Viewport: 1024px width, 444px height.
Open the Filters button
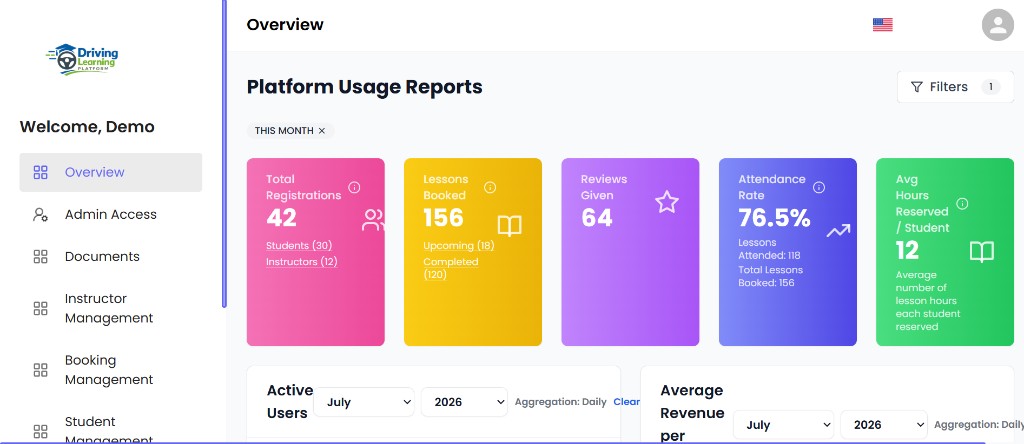click(955, 87)
